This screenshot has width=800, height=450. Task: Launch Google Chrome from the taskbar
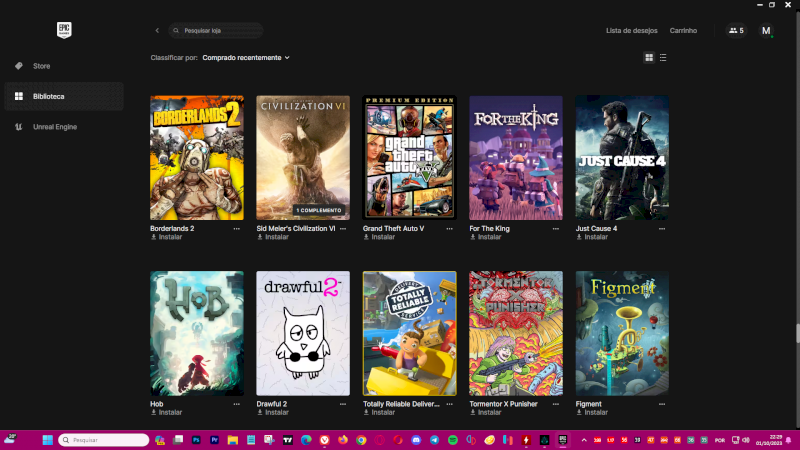[x=361, y=440]
